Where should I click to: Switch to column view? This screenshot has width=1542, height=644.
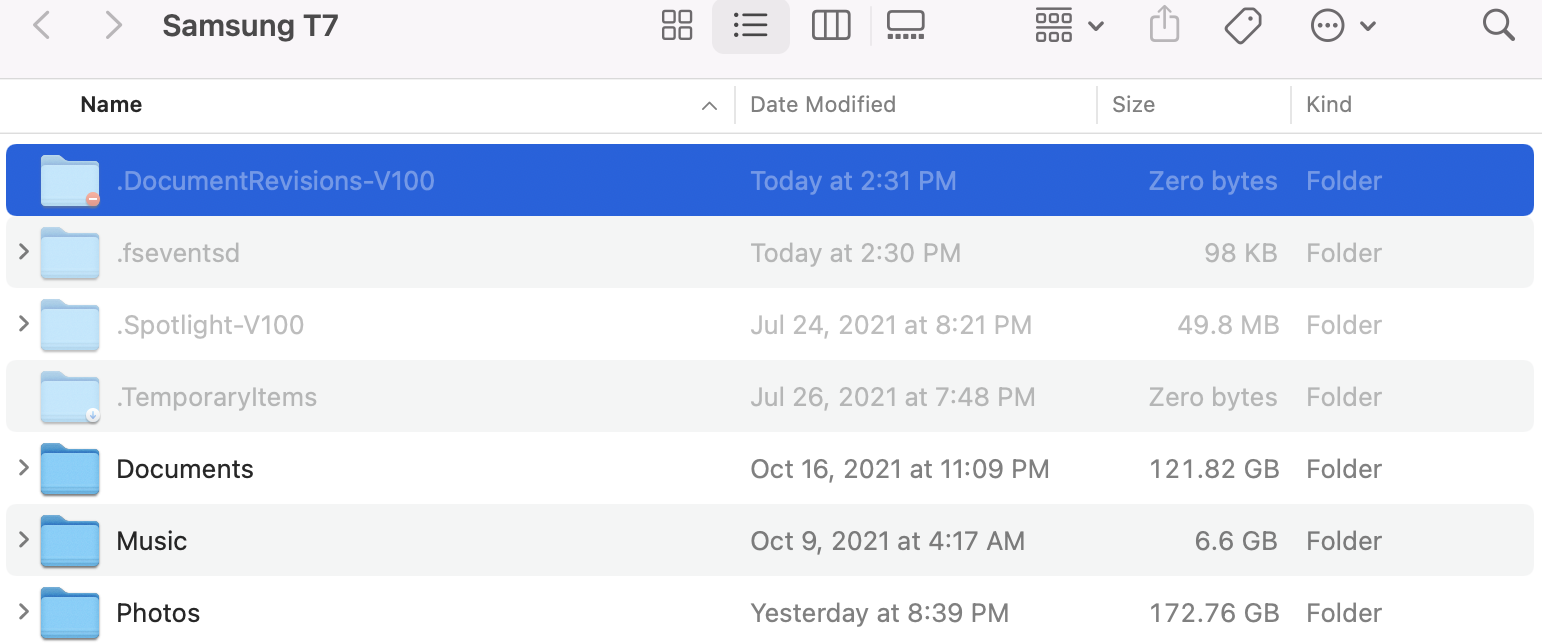pos(830,26)
